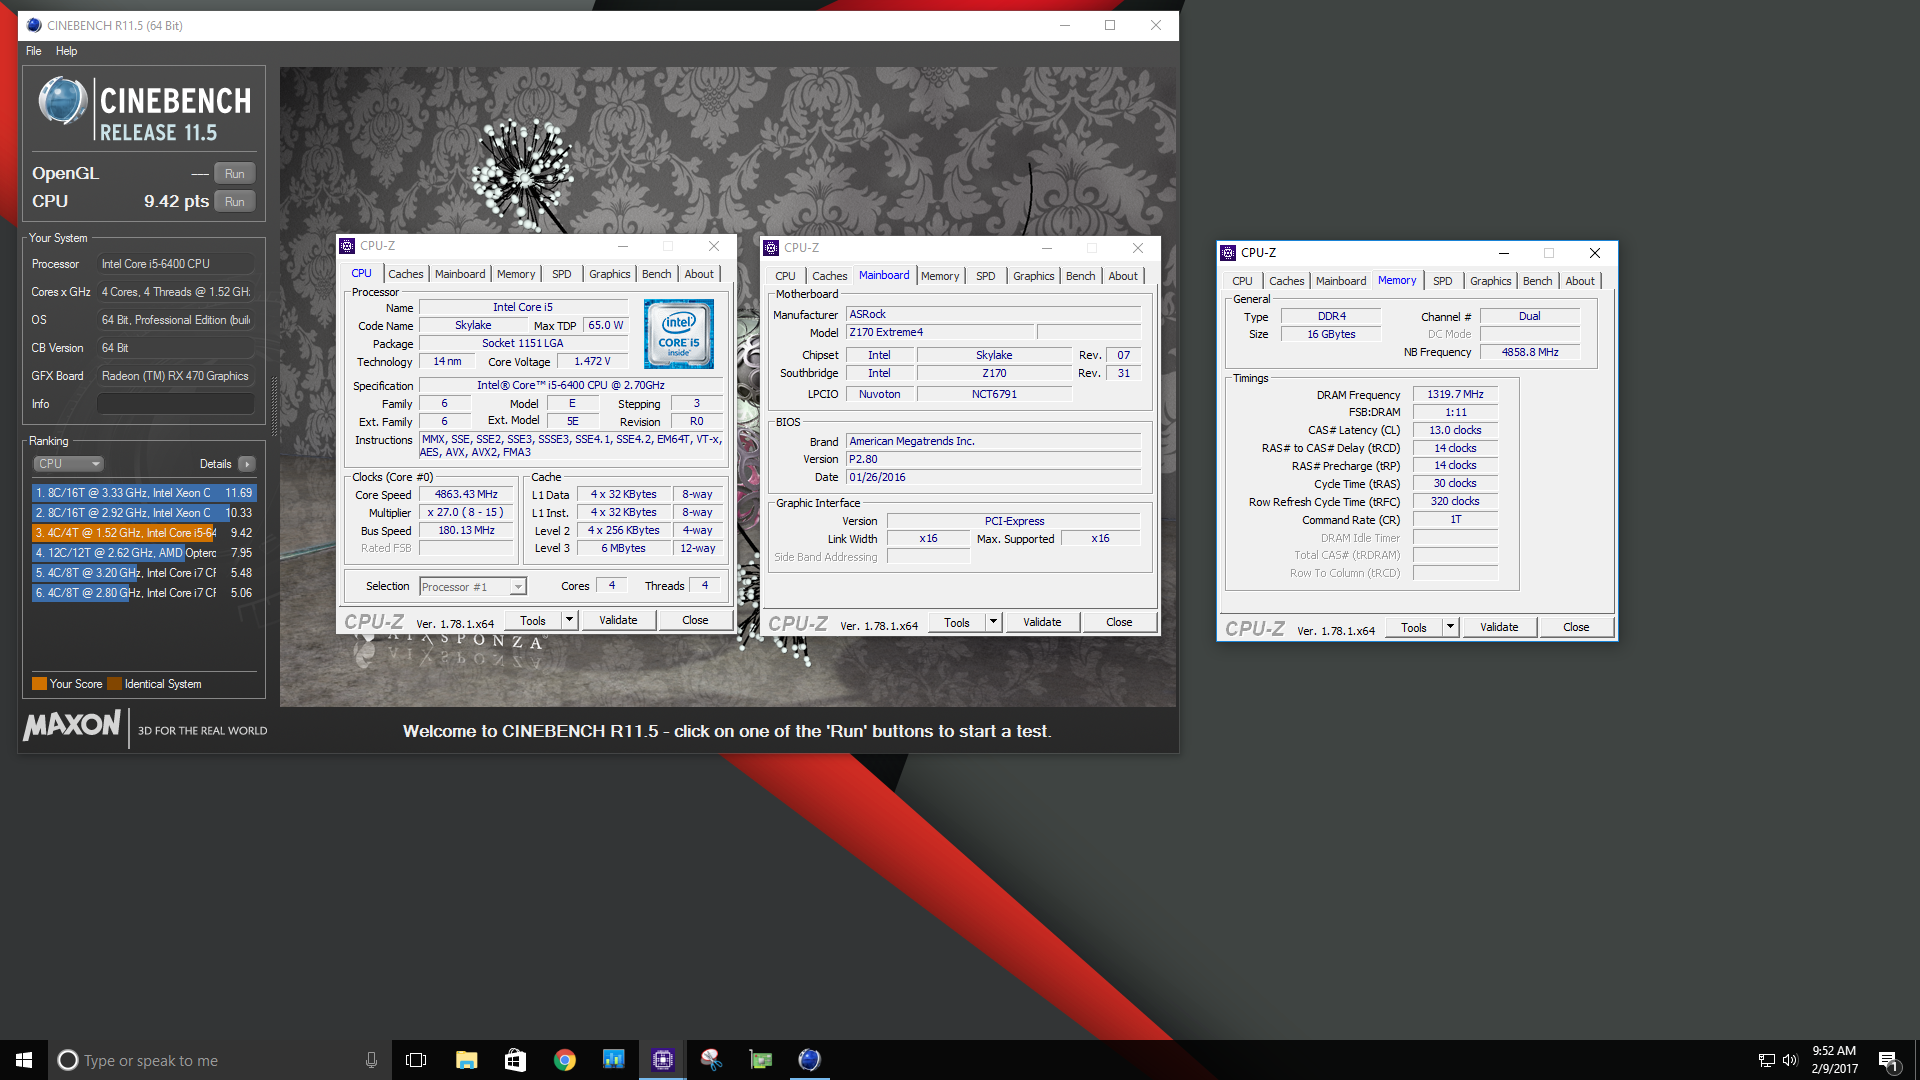Open Windows Store from taskbar

coord(515,1060)
